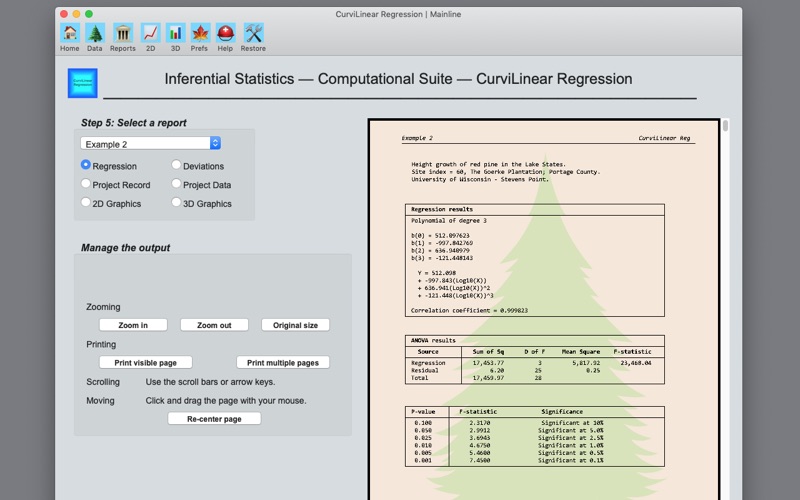Click the 'Sum of Sq' column header
This screenshot has height=500, width=800.
pyautogui.click(x=488, y=352)
